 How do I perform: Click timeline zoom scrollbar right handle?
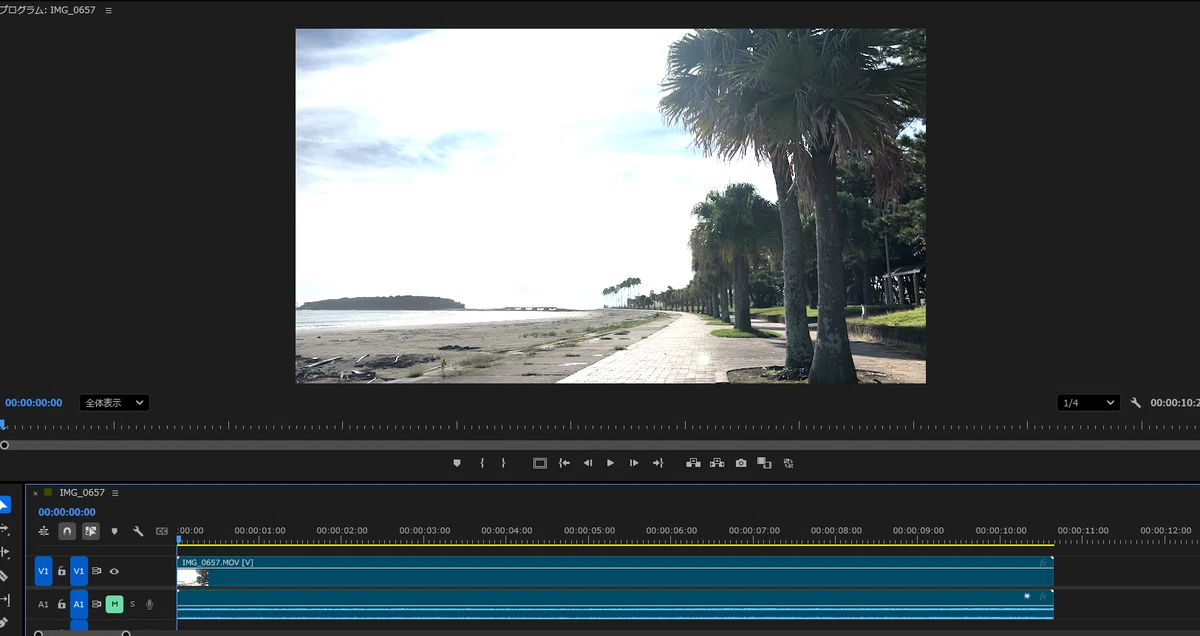coord(126,633)
